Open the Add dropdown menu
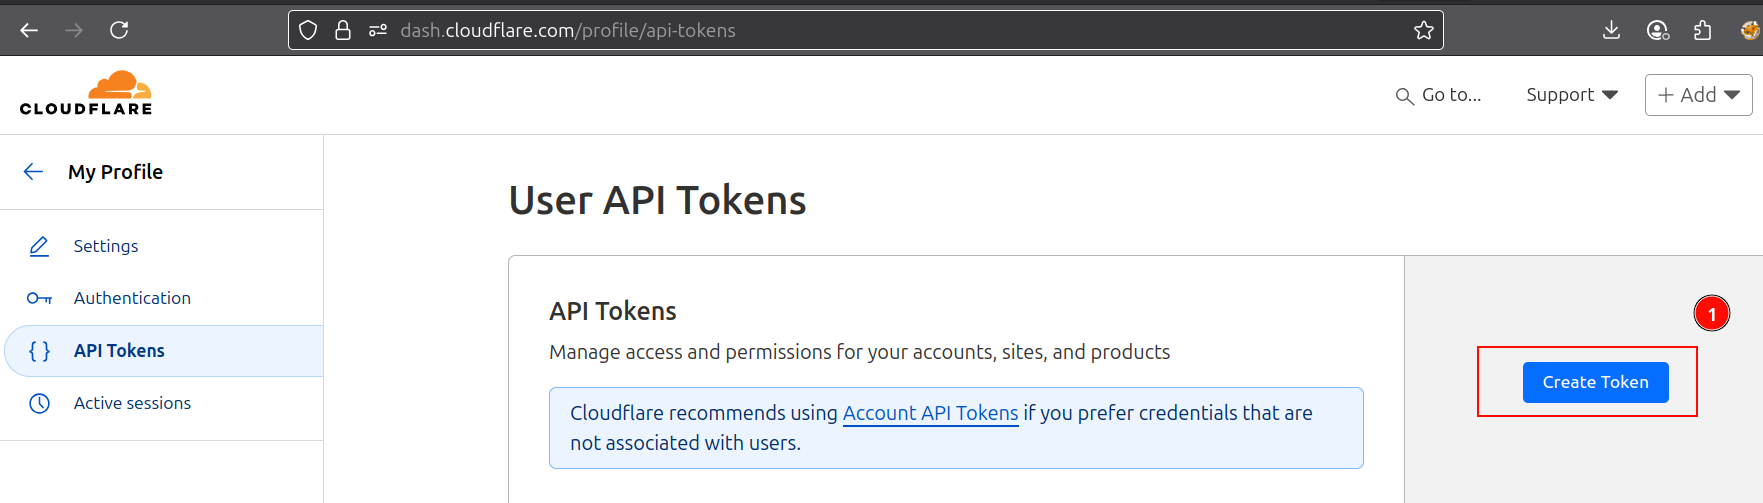The width and height of the screenshot is (1763, 503). 1698,95
